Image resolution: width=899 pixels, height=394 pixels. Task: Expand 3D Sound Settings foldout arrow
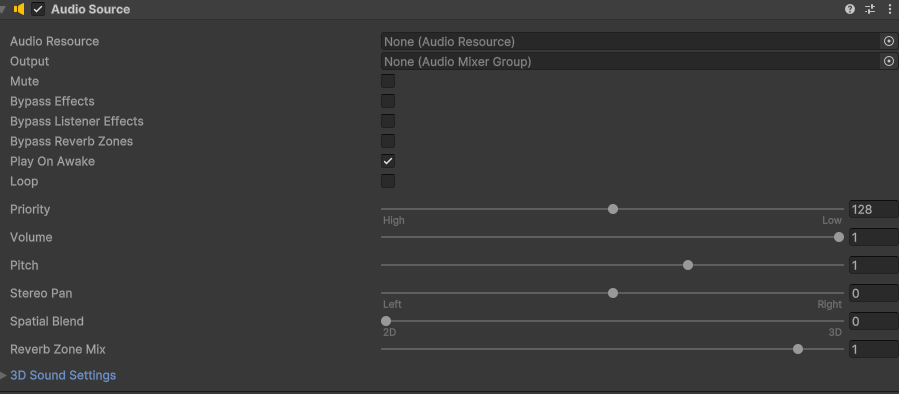tap(3, 376)
